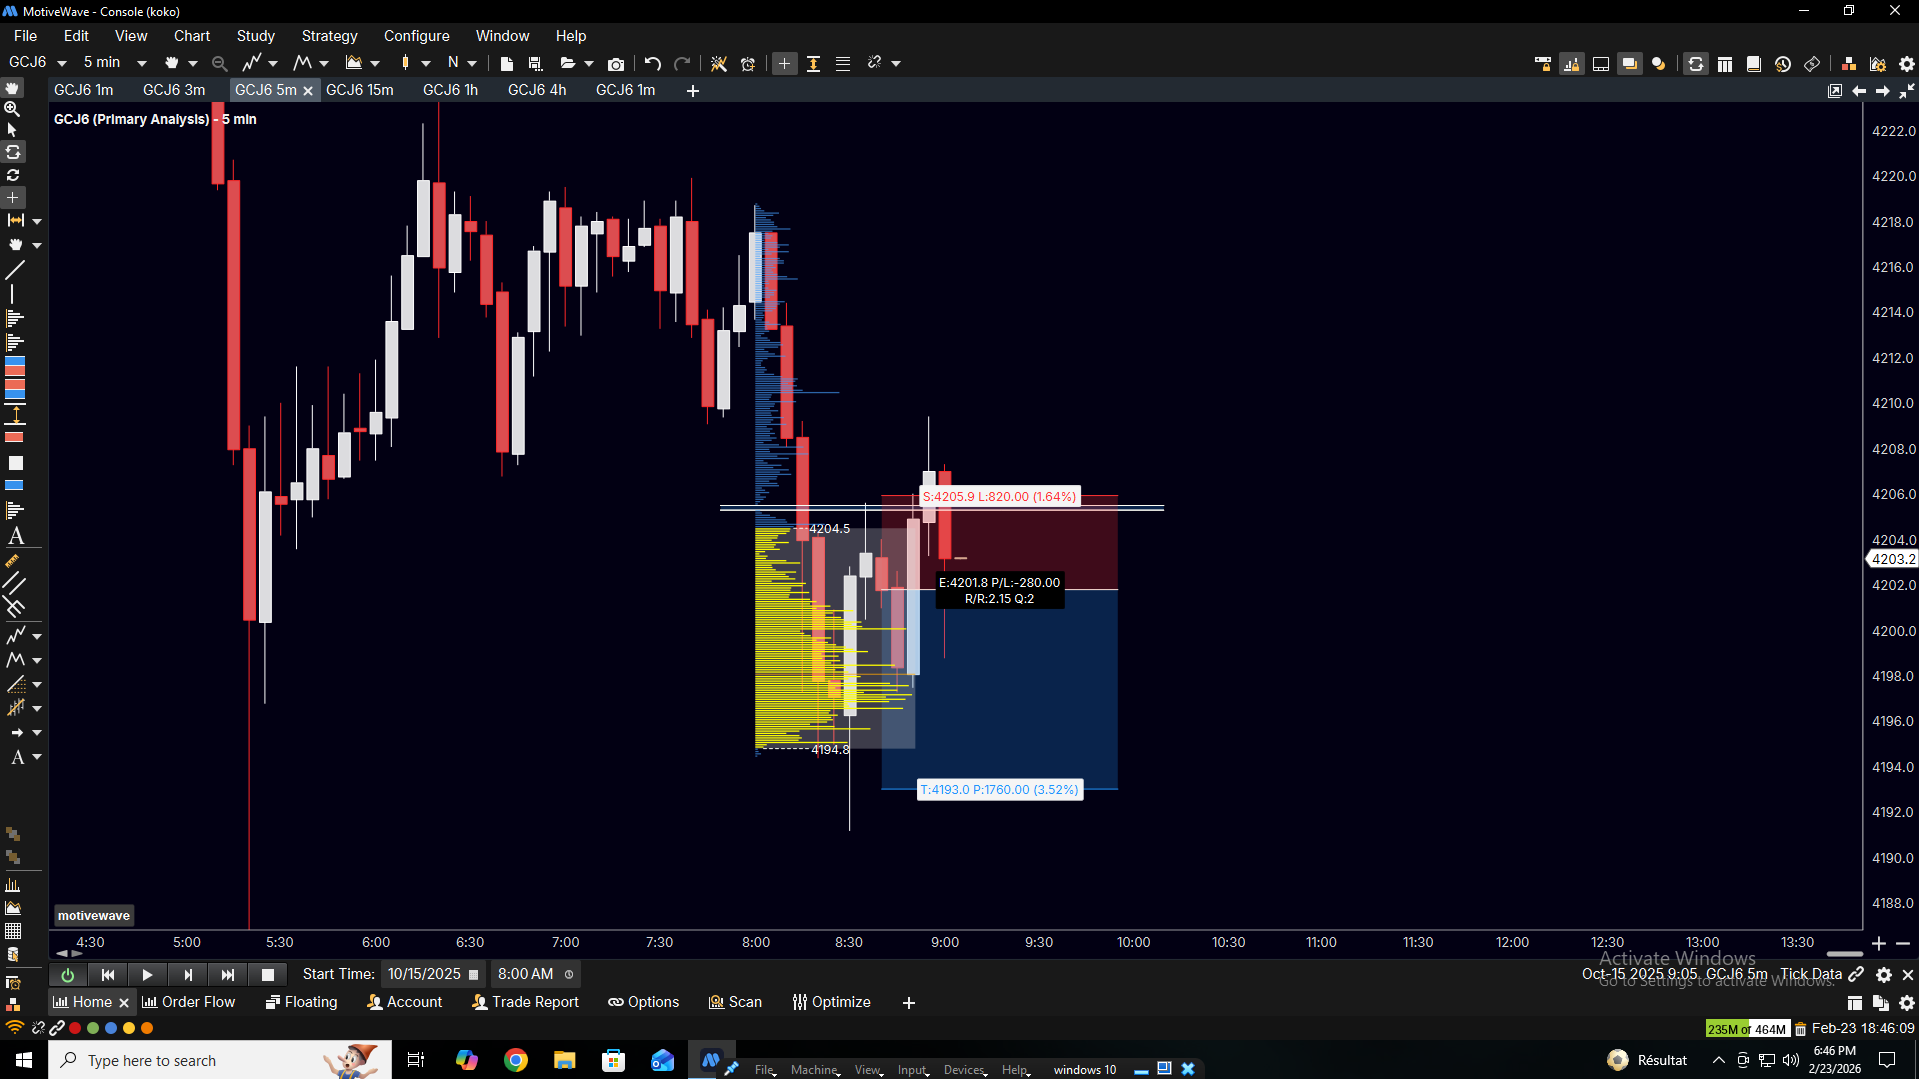The width and height of the screenshot is (1919, 1079).
Task: Open the Account page
Action: tap(405, 1002)
